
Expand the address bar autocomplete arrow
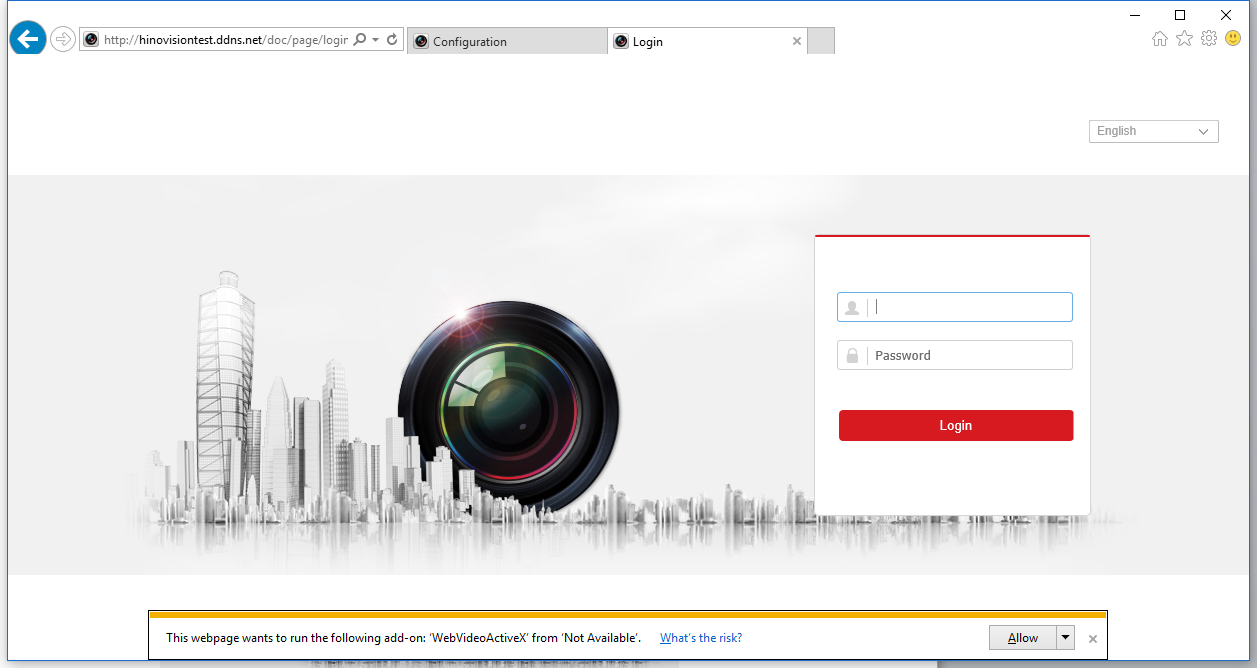[x=376, y=40]
